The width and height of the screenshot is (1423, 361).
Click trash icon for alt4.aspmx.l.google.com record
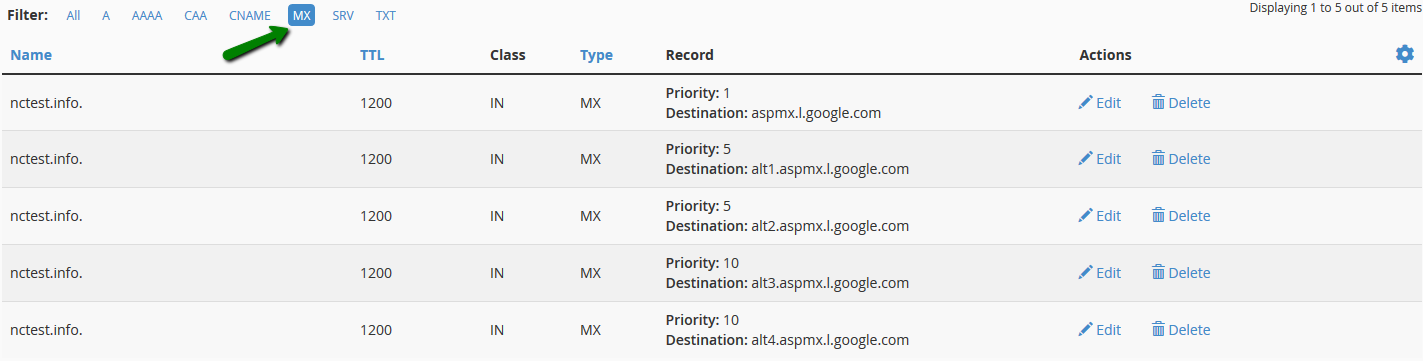pyautogui.click(x=1158, y=329)
